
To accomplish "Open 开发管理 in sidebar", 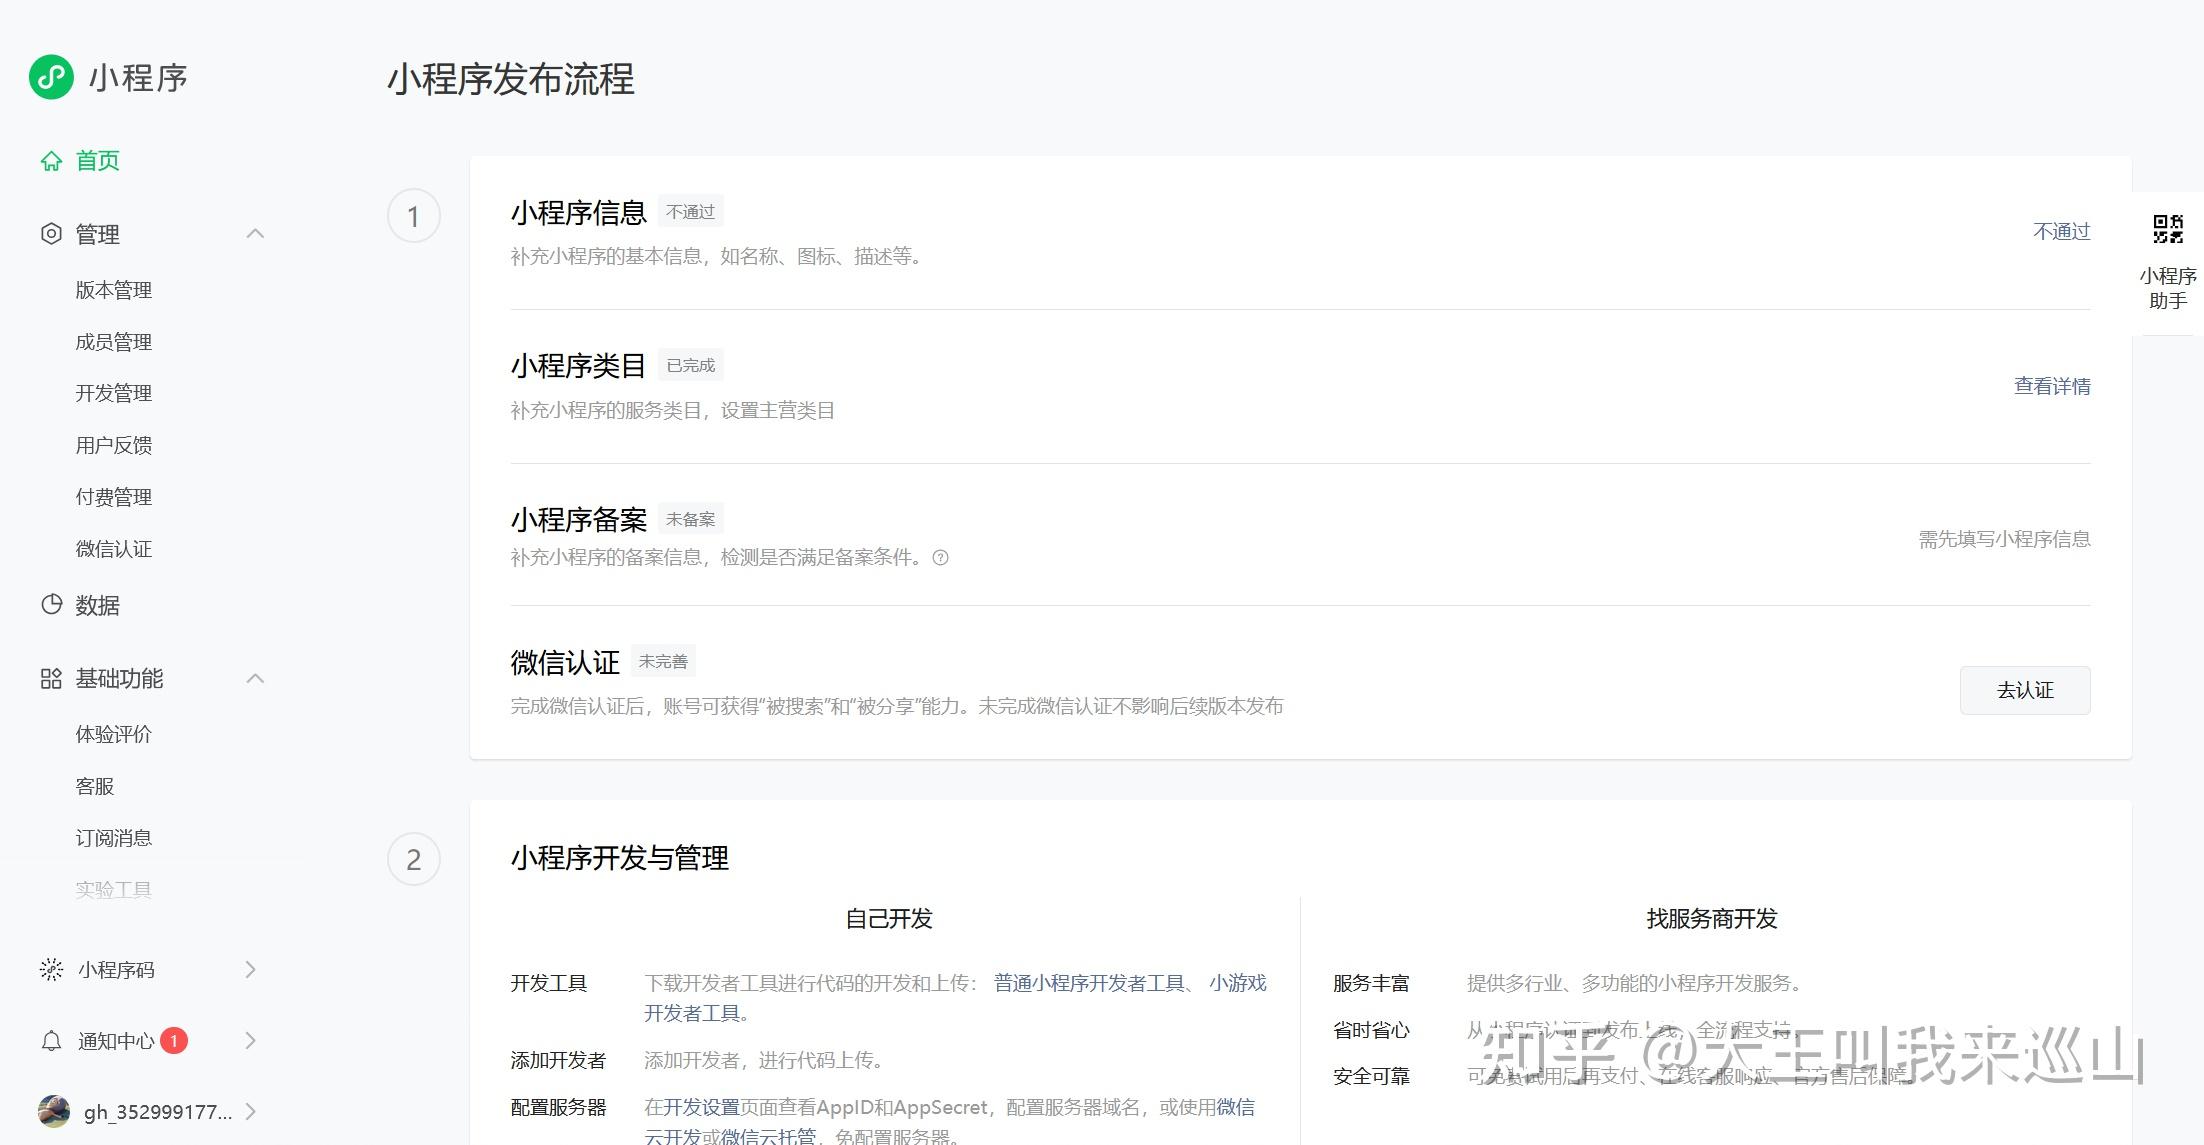I will pyautogui.click(x=114, y=393).
